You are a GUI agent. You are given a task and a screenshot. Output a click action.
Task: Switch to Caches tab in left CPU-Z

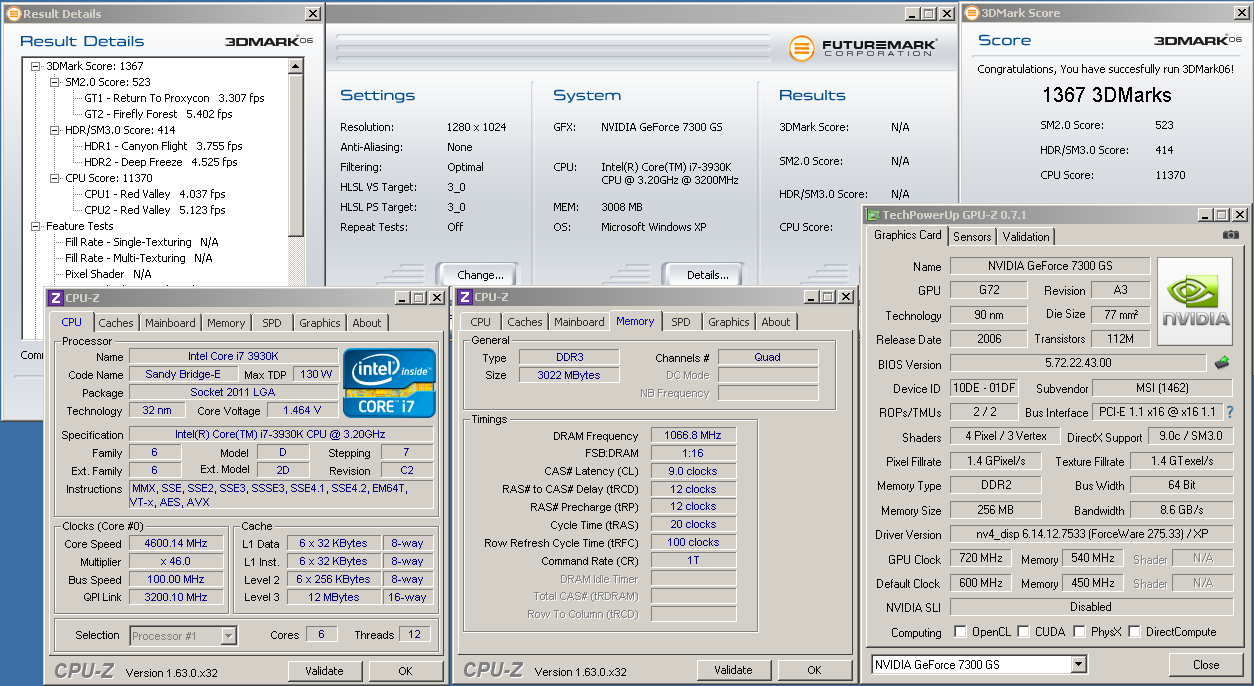[116, 323]
